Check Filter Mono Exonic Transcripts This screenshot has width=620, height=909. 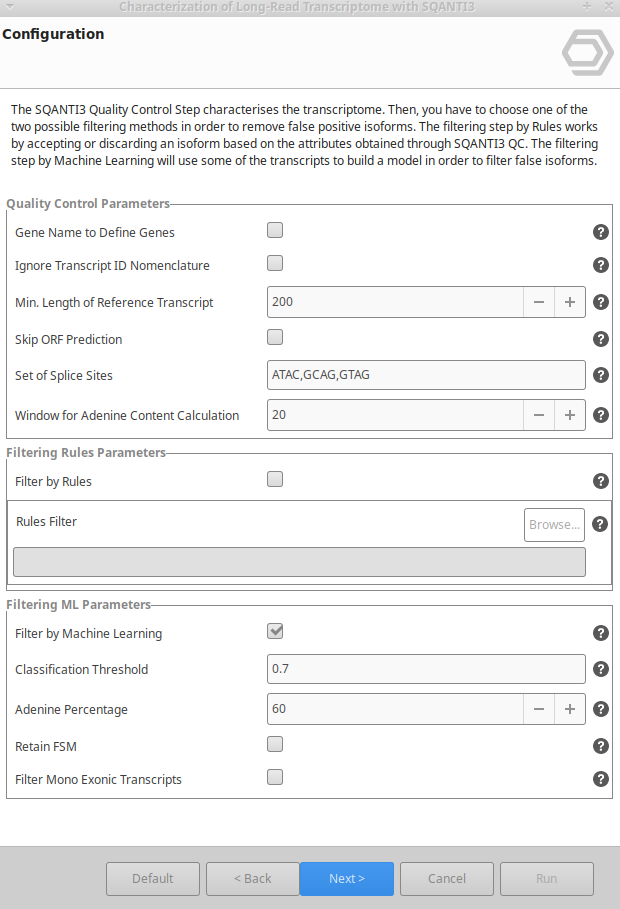pyautogui.click(x=275, y=777)
